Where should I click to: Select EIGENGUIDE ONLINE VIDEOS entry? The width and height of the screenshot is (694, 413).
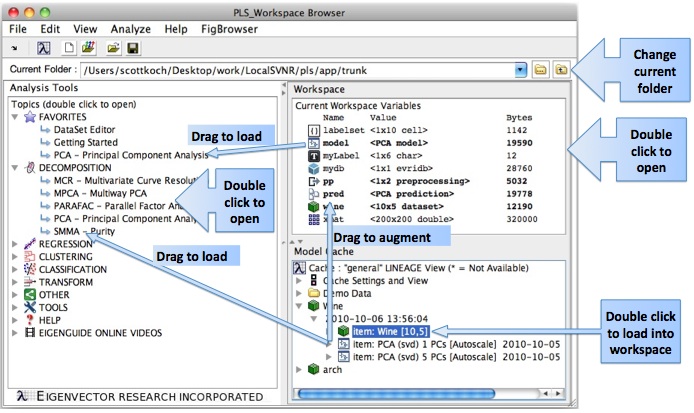click(100, 333)
